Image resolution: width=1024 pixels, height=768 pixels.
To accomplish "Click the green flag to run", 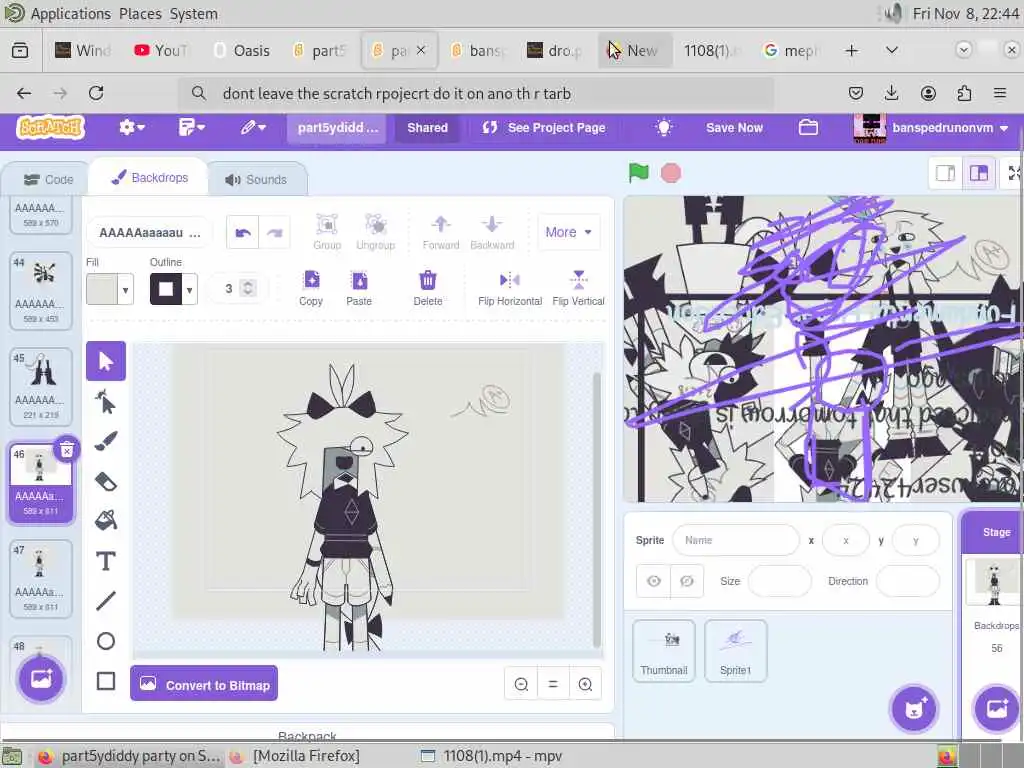I will click(638, 173).
